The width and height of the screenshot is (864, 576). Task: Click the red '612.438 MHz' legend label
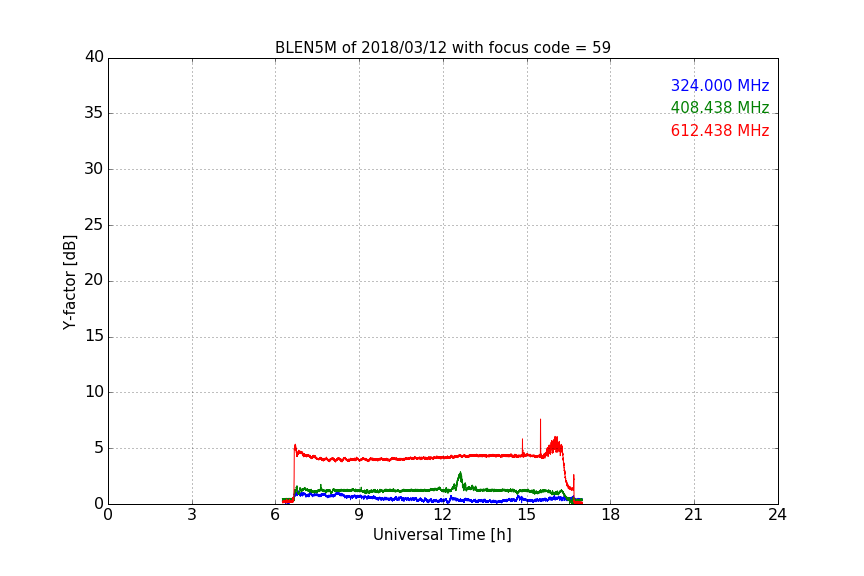click(x=720, y=131)
